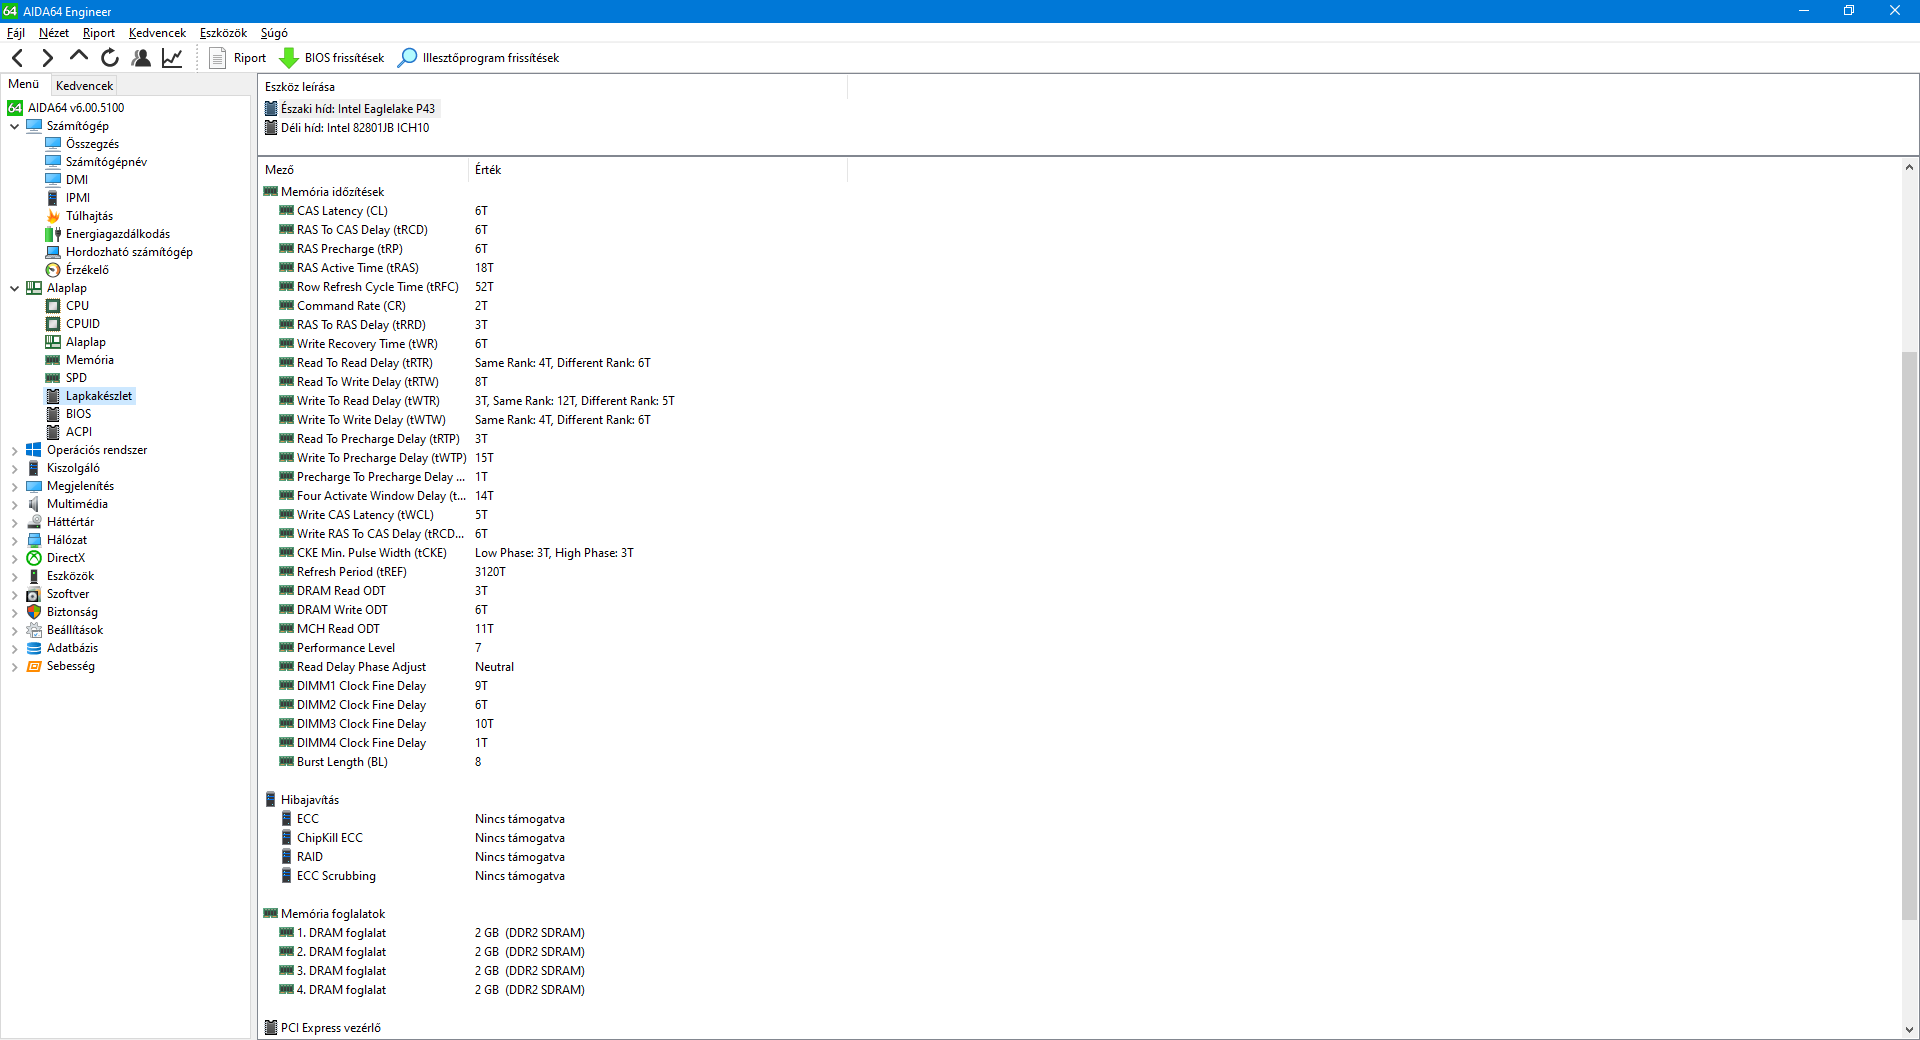Open the Kedvencek menu in the menu bar

(157, 33)
